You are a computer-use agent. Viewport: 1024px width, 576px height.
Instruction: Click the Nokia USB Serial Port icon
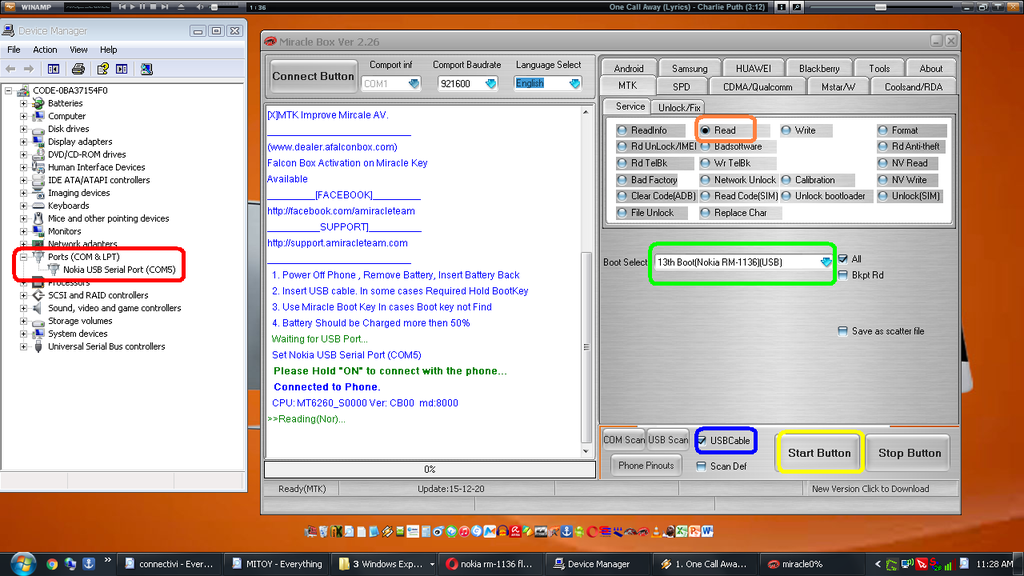(x=53, y=270)
